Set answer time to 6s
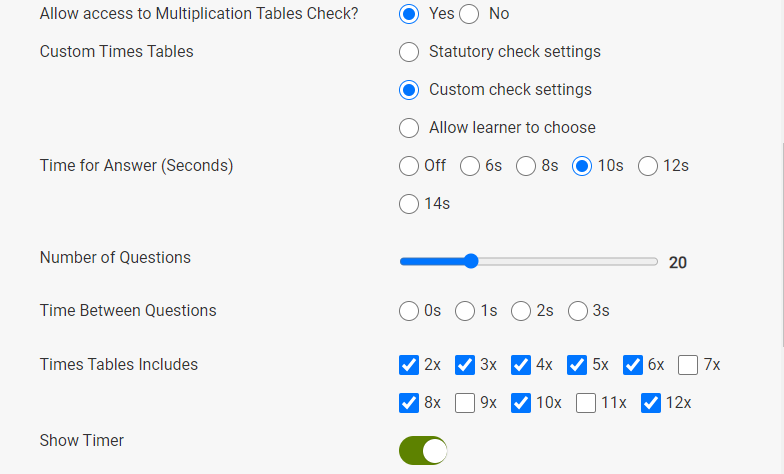The height and width of the screenshot is (474, 784). 470,166
